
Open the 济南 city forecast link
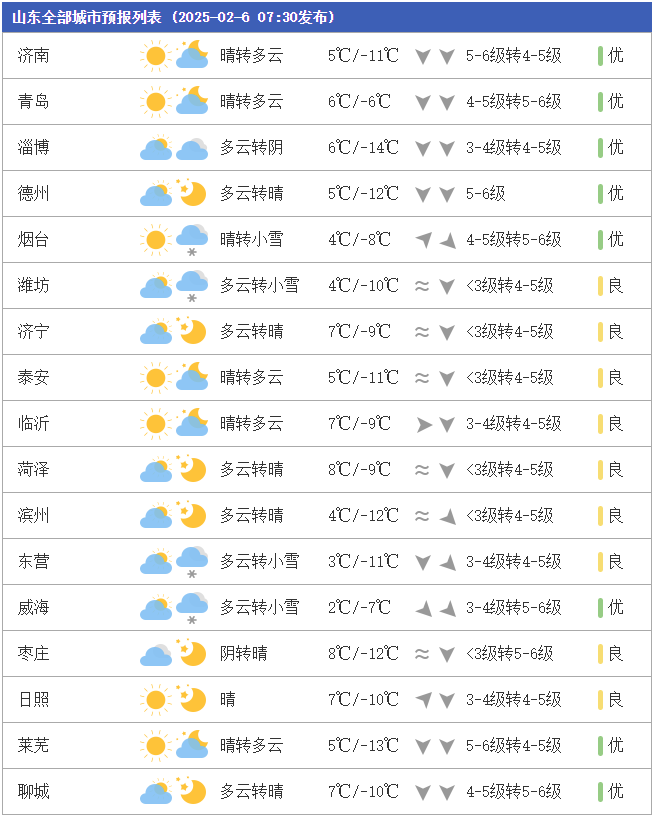(34, 56)
